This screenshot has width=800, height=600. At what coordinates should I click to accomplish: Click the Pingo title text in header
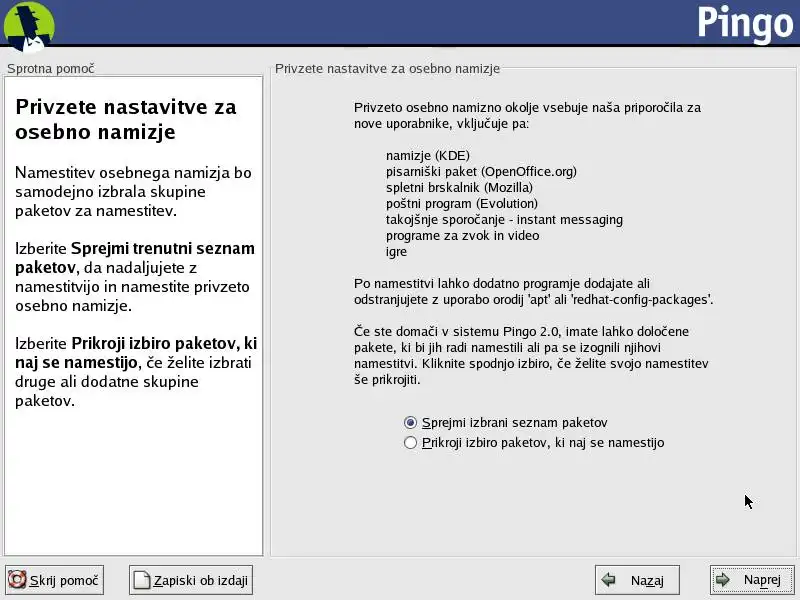tap(745, 23)
